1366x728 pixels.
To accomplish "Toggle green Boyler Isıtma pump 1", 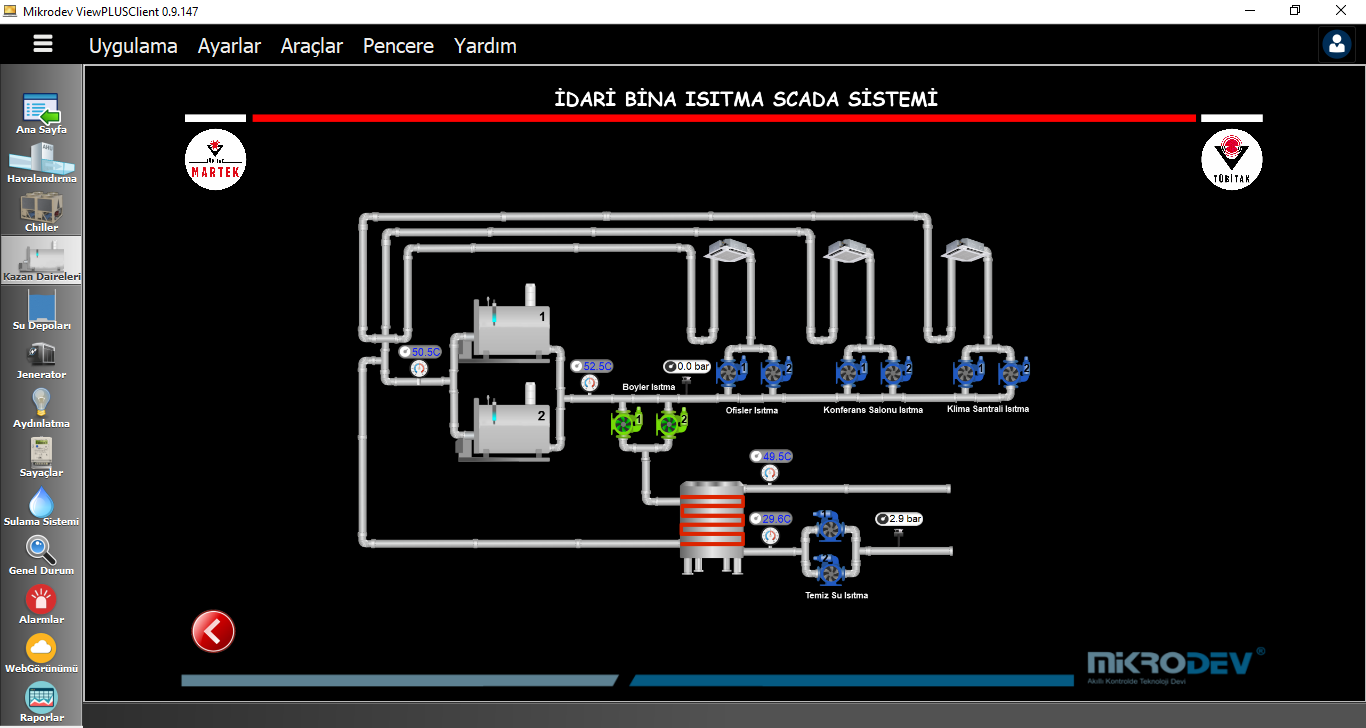I will click(626, 424).
